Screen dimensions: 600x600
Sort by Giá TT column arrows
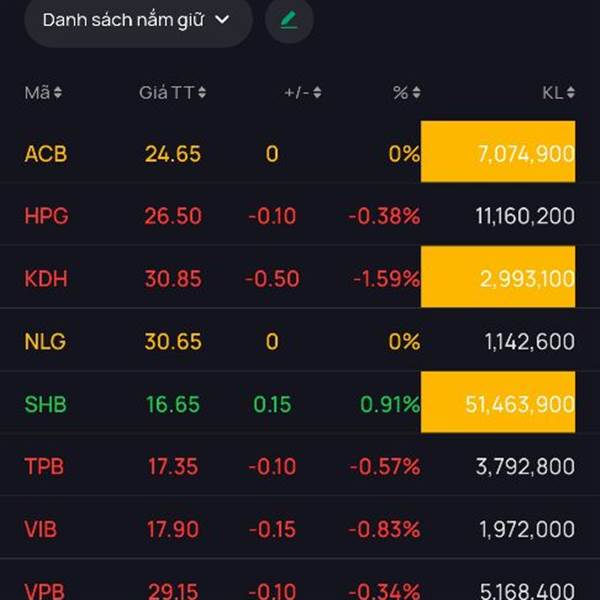click(202, 92)
